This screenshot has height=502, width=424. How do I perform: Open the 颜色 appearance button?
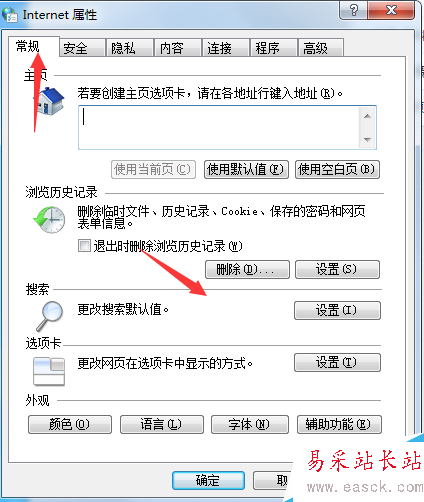pyautogui.click(x=70, y=424)
